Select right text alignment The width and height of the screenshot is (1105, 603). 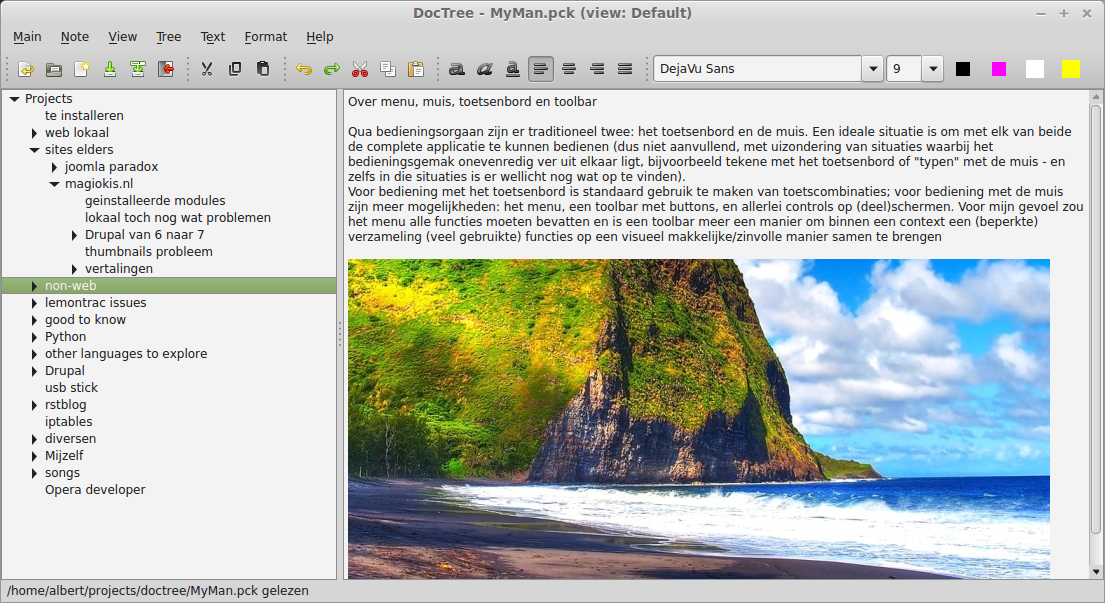coord(597,69)
